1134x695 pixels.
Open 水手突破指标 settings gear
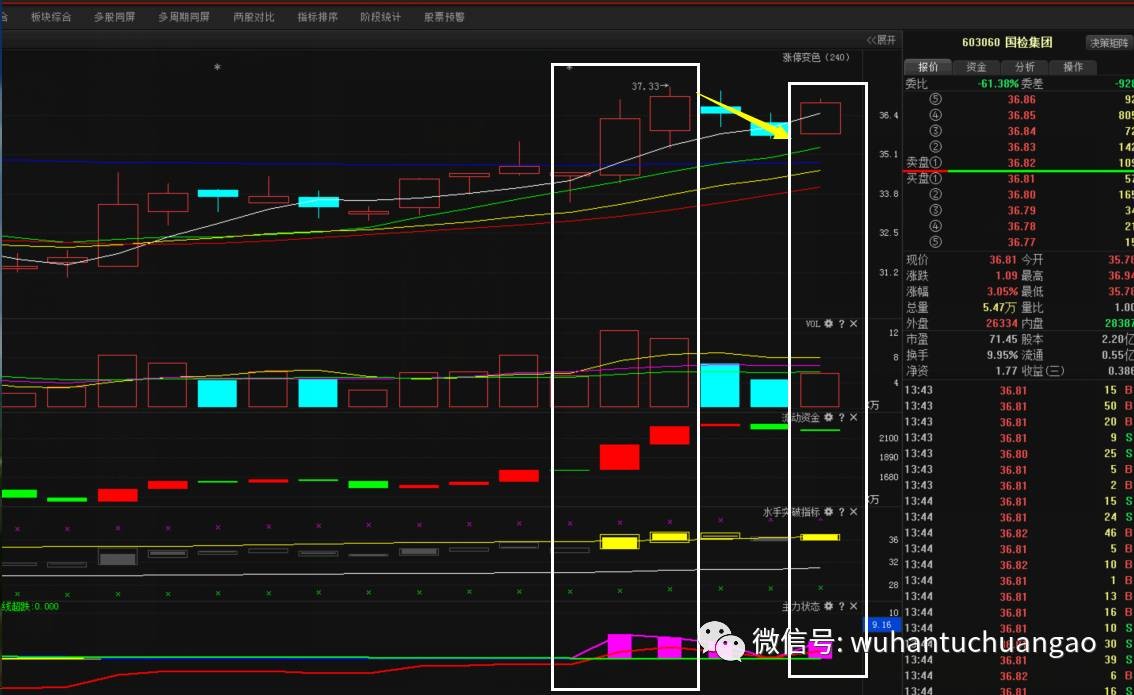pos(828,511)
